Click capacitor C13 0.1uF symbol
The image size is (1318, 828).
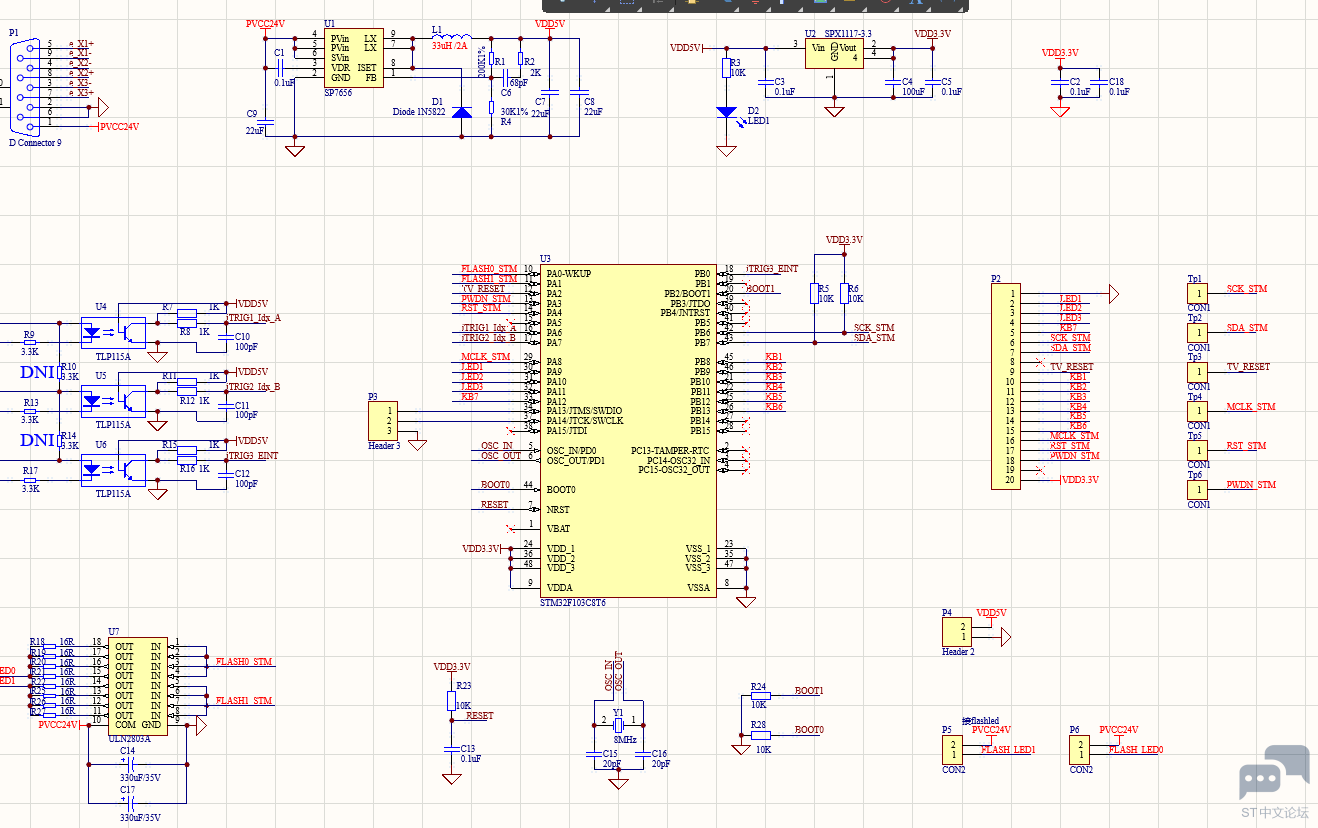coord(451,749)
